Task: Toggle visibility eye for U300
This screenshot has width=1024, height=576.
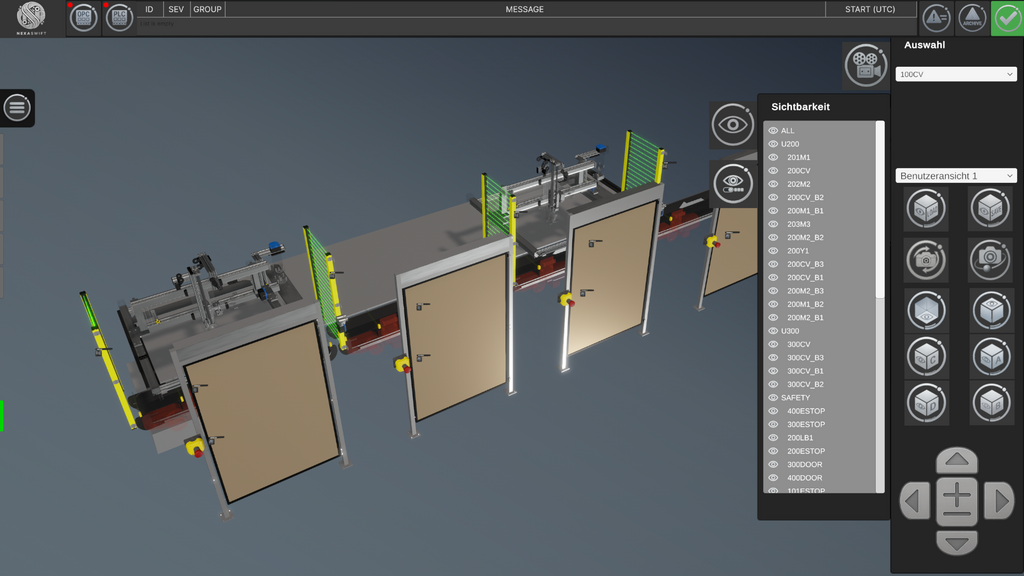Action: 773,331
